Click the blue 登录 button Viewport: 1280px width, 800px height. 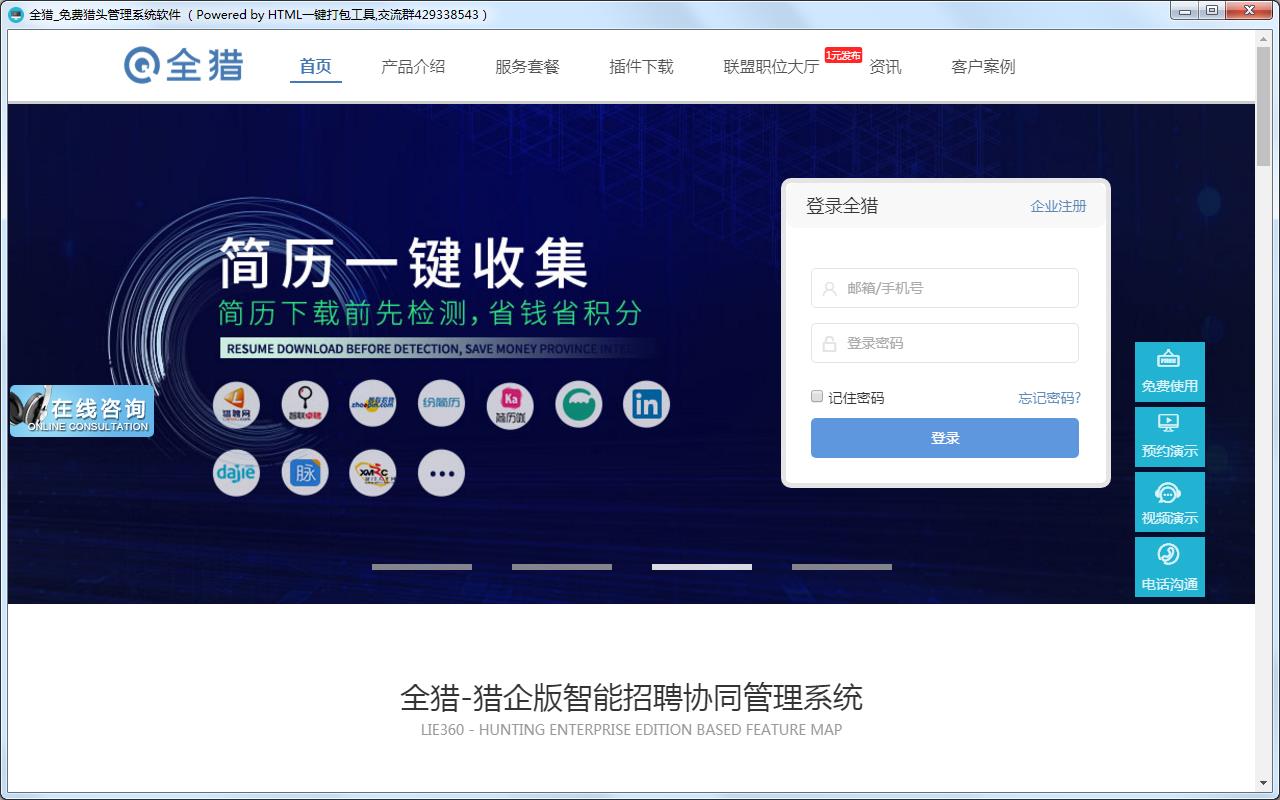945,438
